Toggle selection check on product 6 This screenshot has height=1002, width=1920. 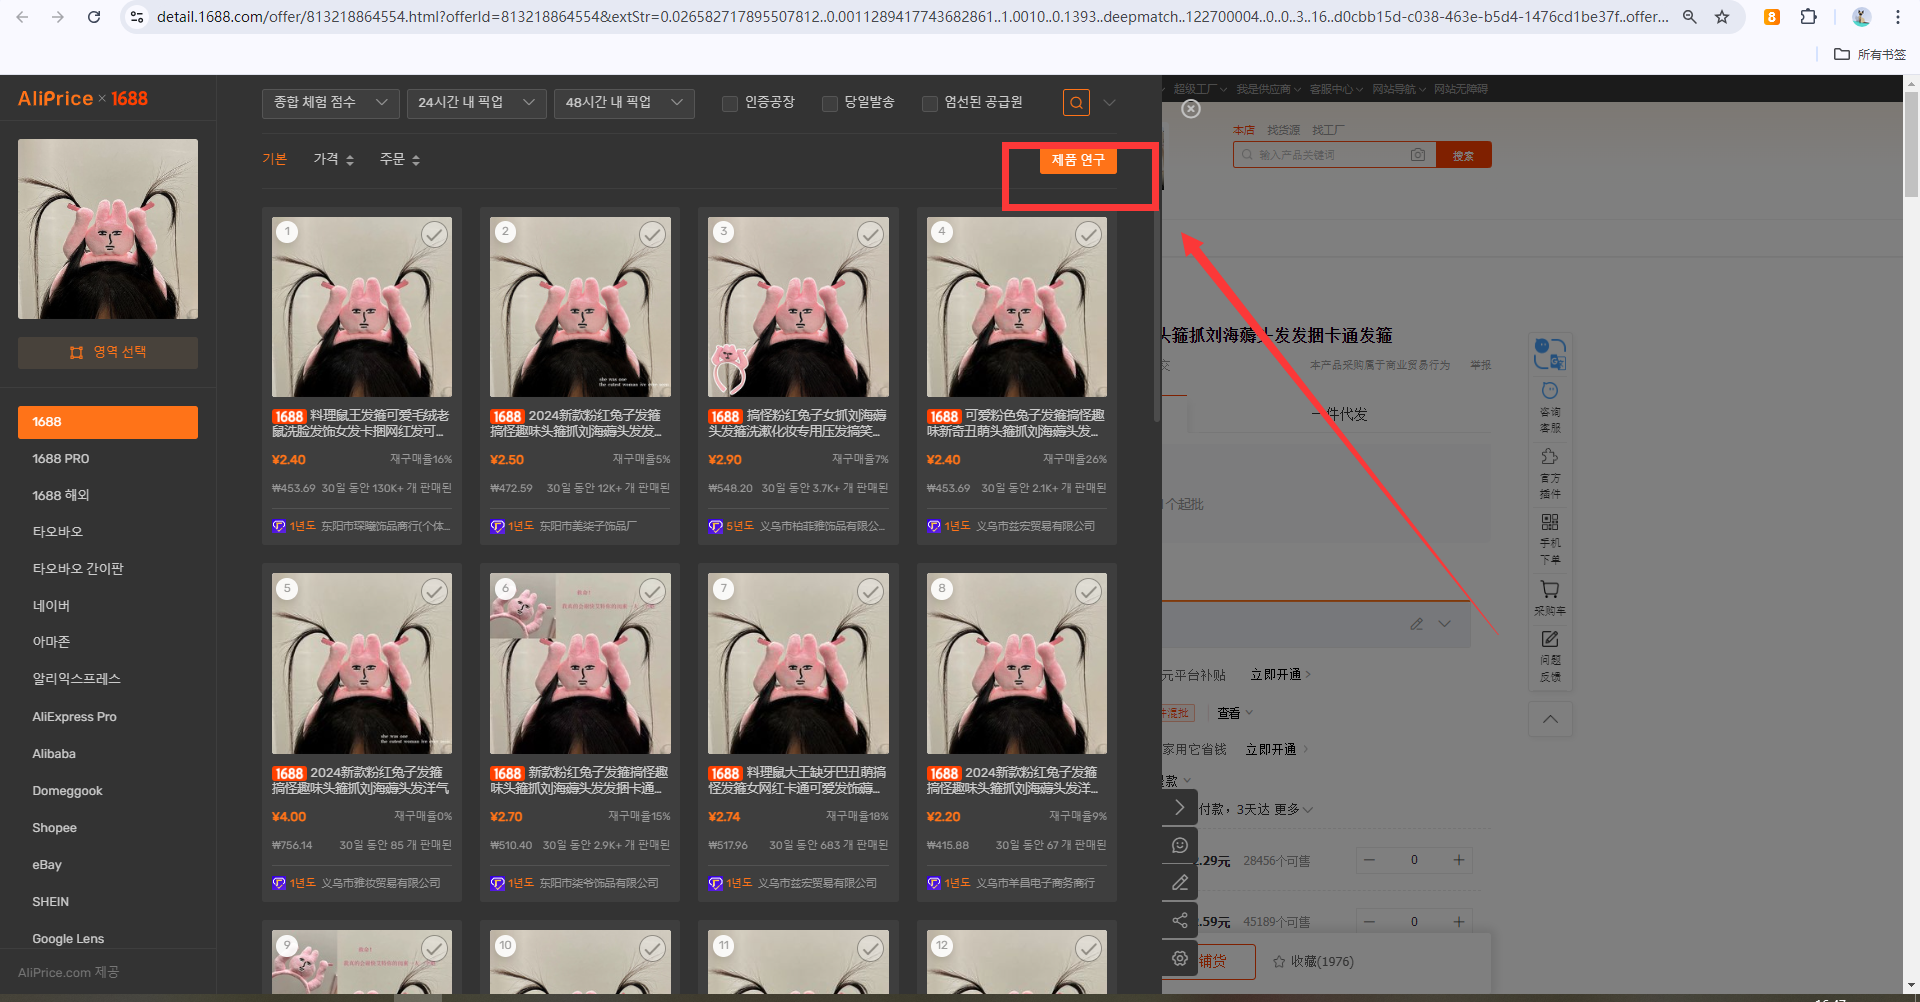pos(652,591)
